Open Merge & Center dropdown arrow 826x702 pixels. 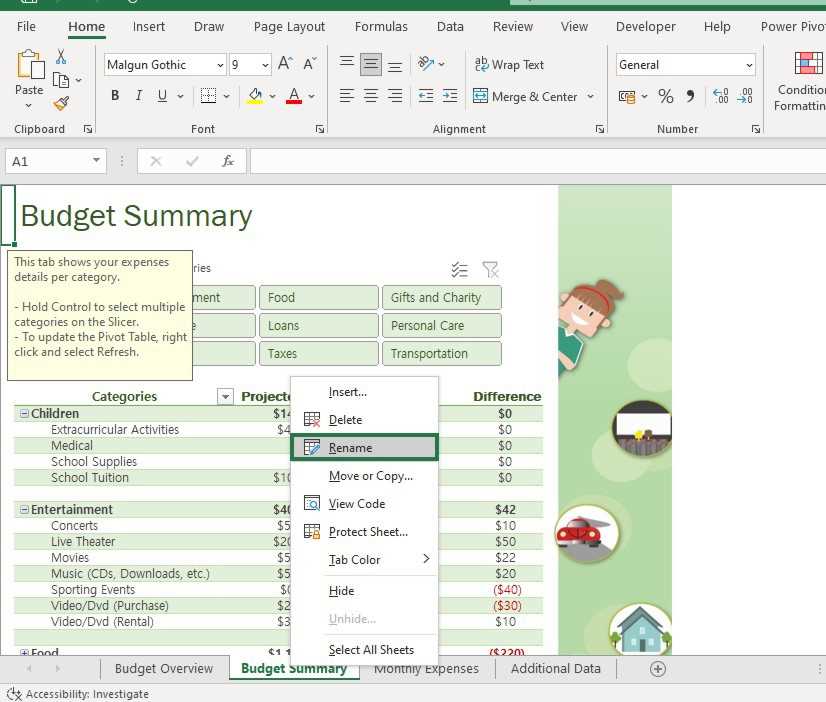click(x=591, y=96)
